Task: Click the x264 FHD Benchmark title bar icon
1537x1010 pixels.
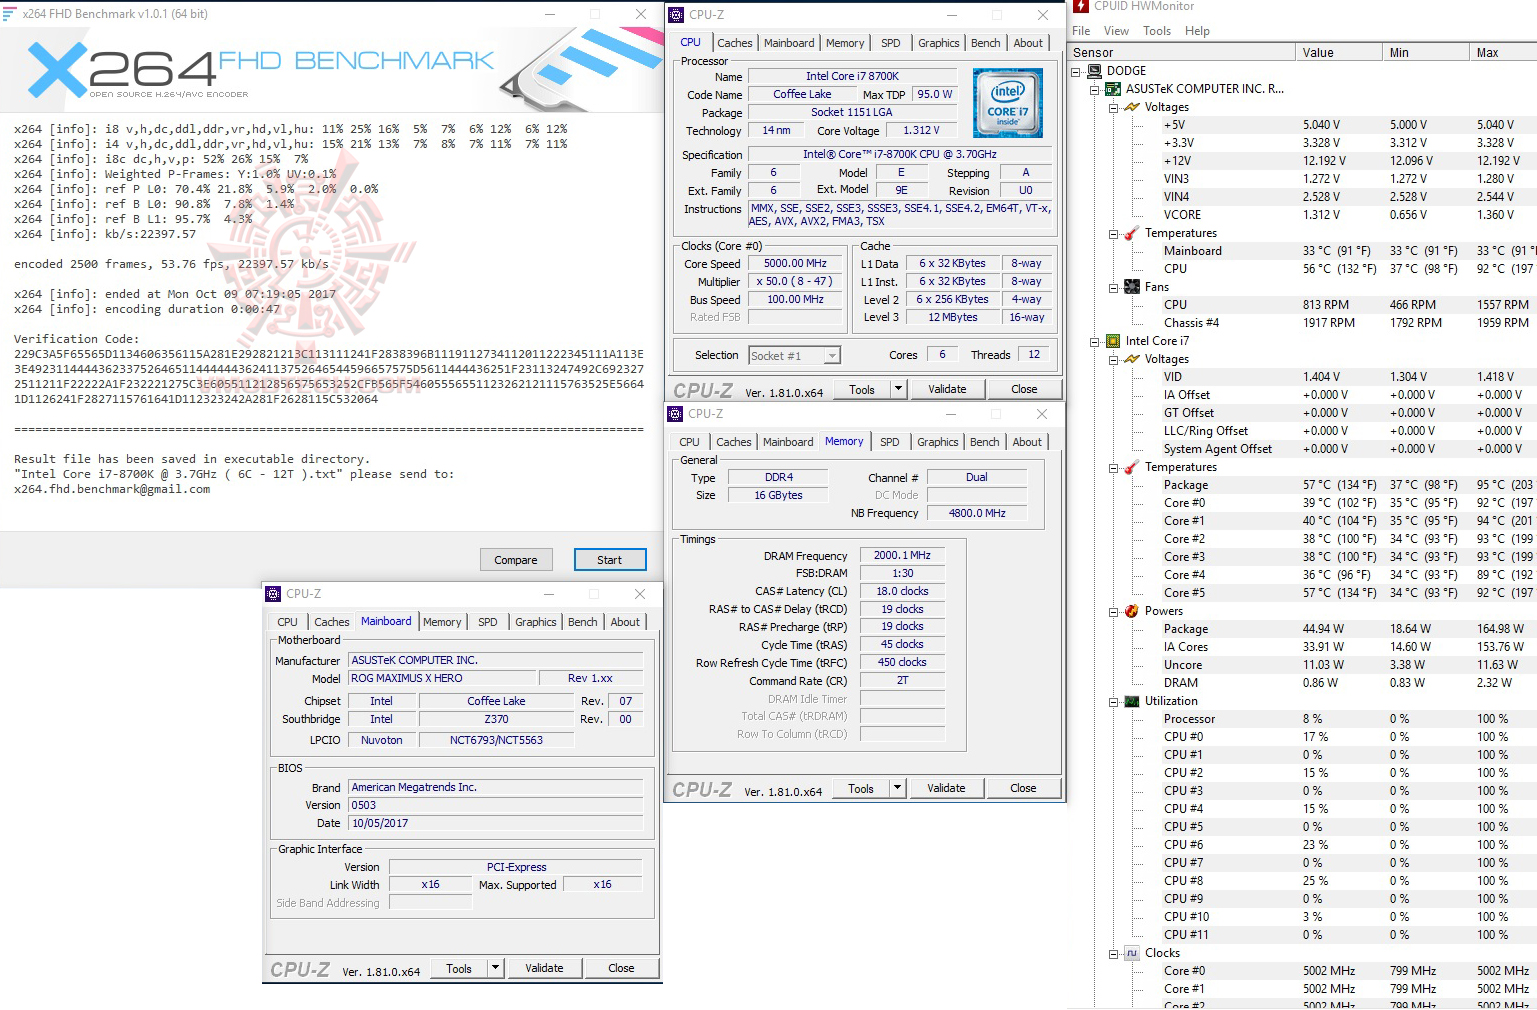Action: (10, 14)
